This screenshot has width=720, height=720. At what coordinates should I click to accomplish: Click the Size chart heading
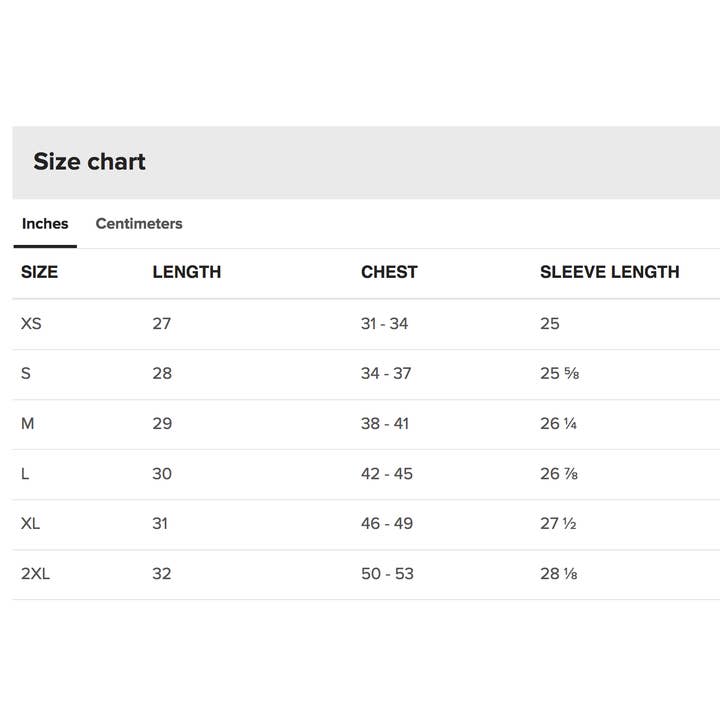pos(89,162)
